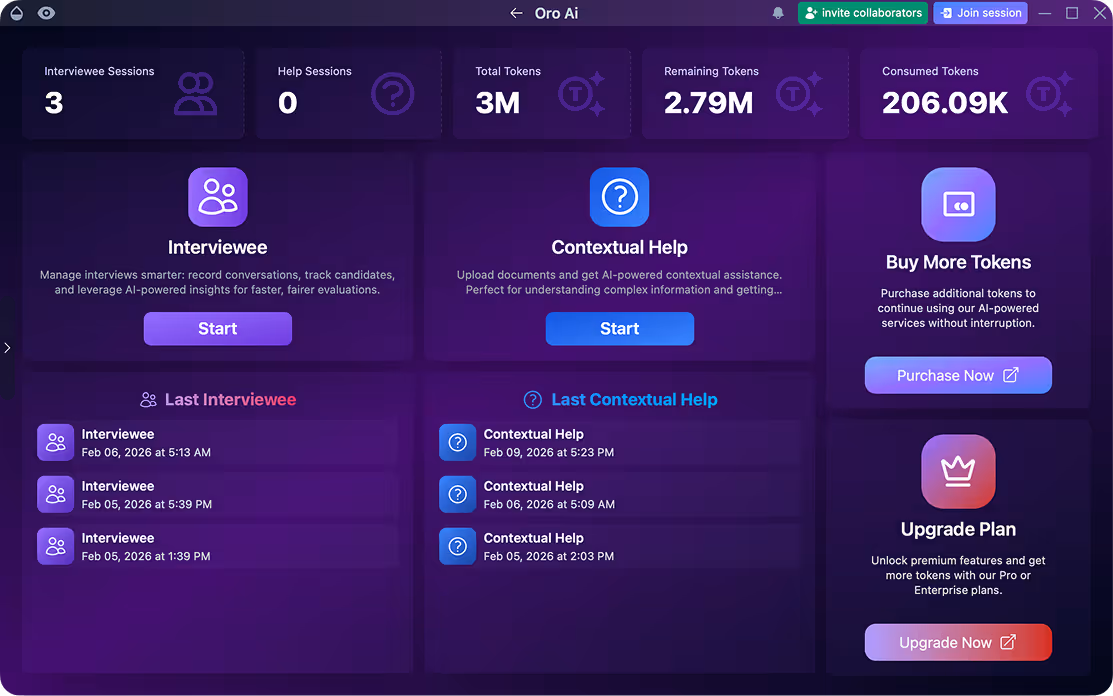Expand the left sidebar chevron

tap(7, 348)
